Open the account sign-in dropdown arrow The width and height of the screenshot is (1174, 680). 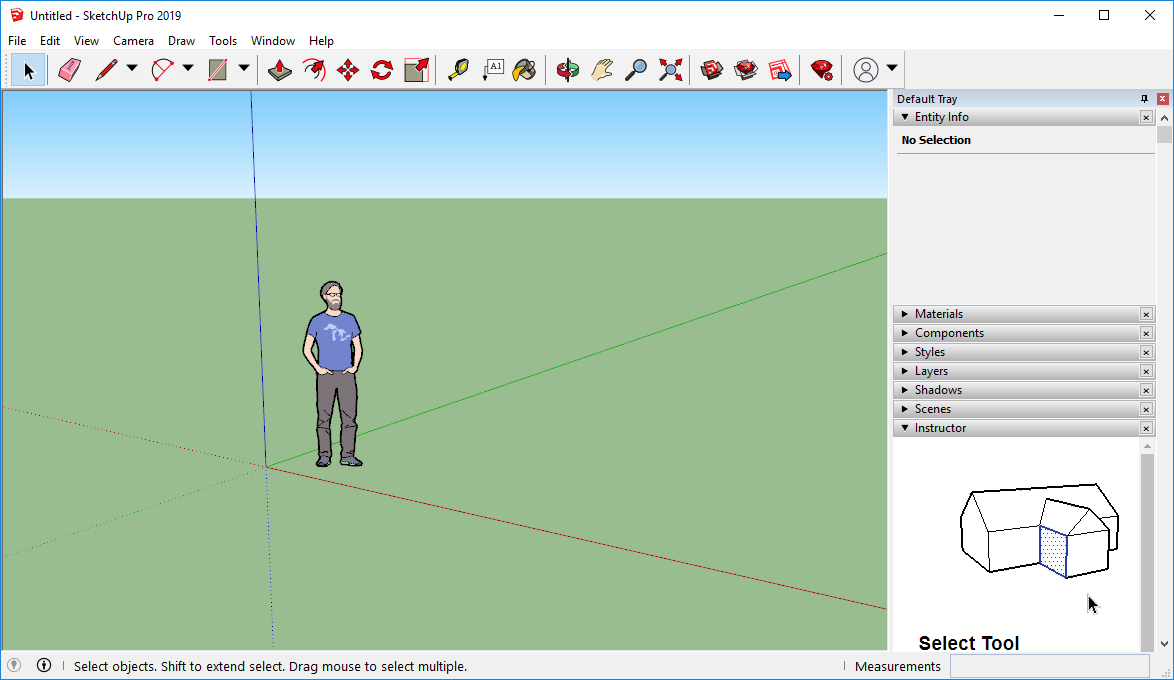tap(892, 68)
